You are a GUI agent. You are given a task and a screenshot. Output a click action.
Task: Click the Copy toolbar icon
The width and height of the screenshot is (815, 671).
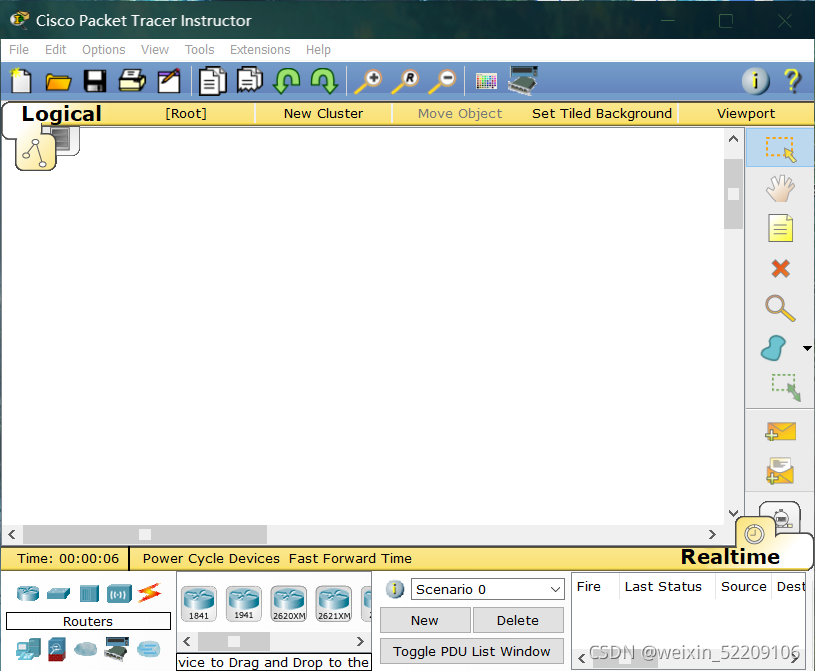coord(213,81)
